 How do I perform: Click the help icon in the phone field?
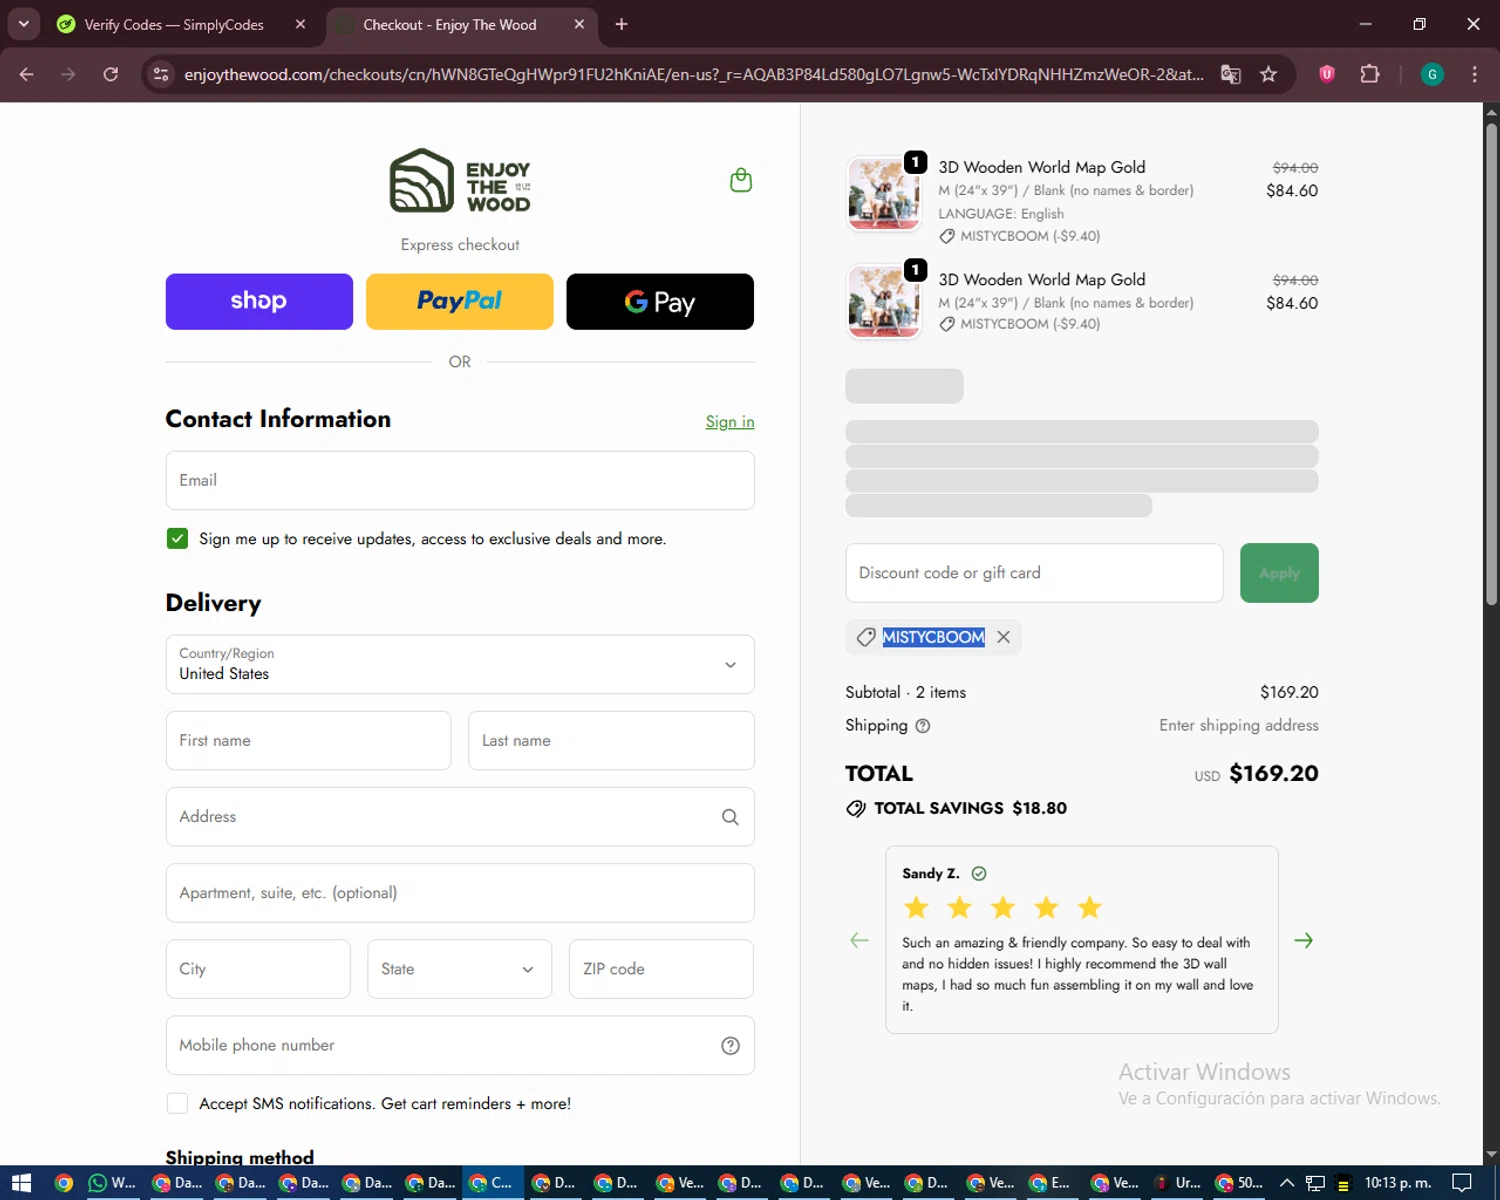[x=730, y=1045]
